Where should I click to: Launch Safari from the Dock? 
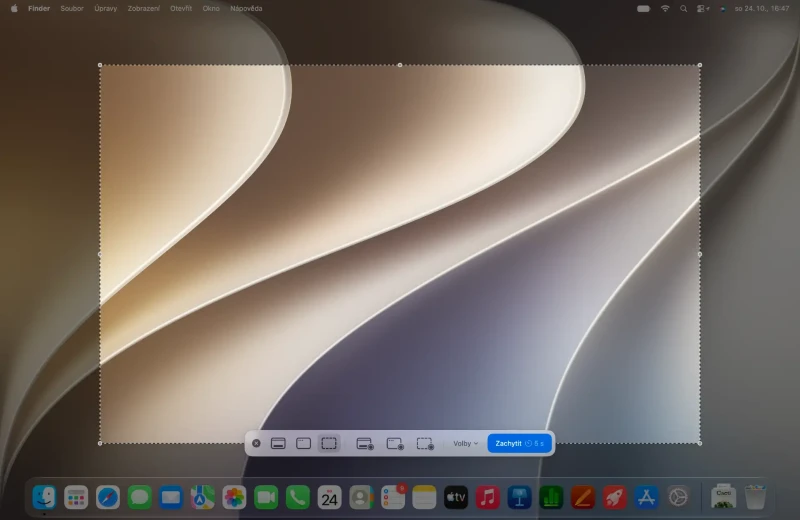(x=108, y=497)
